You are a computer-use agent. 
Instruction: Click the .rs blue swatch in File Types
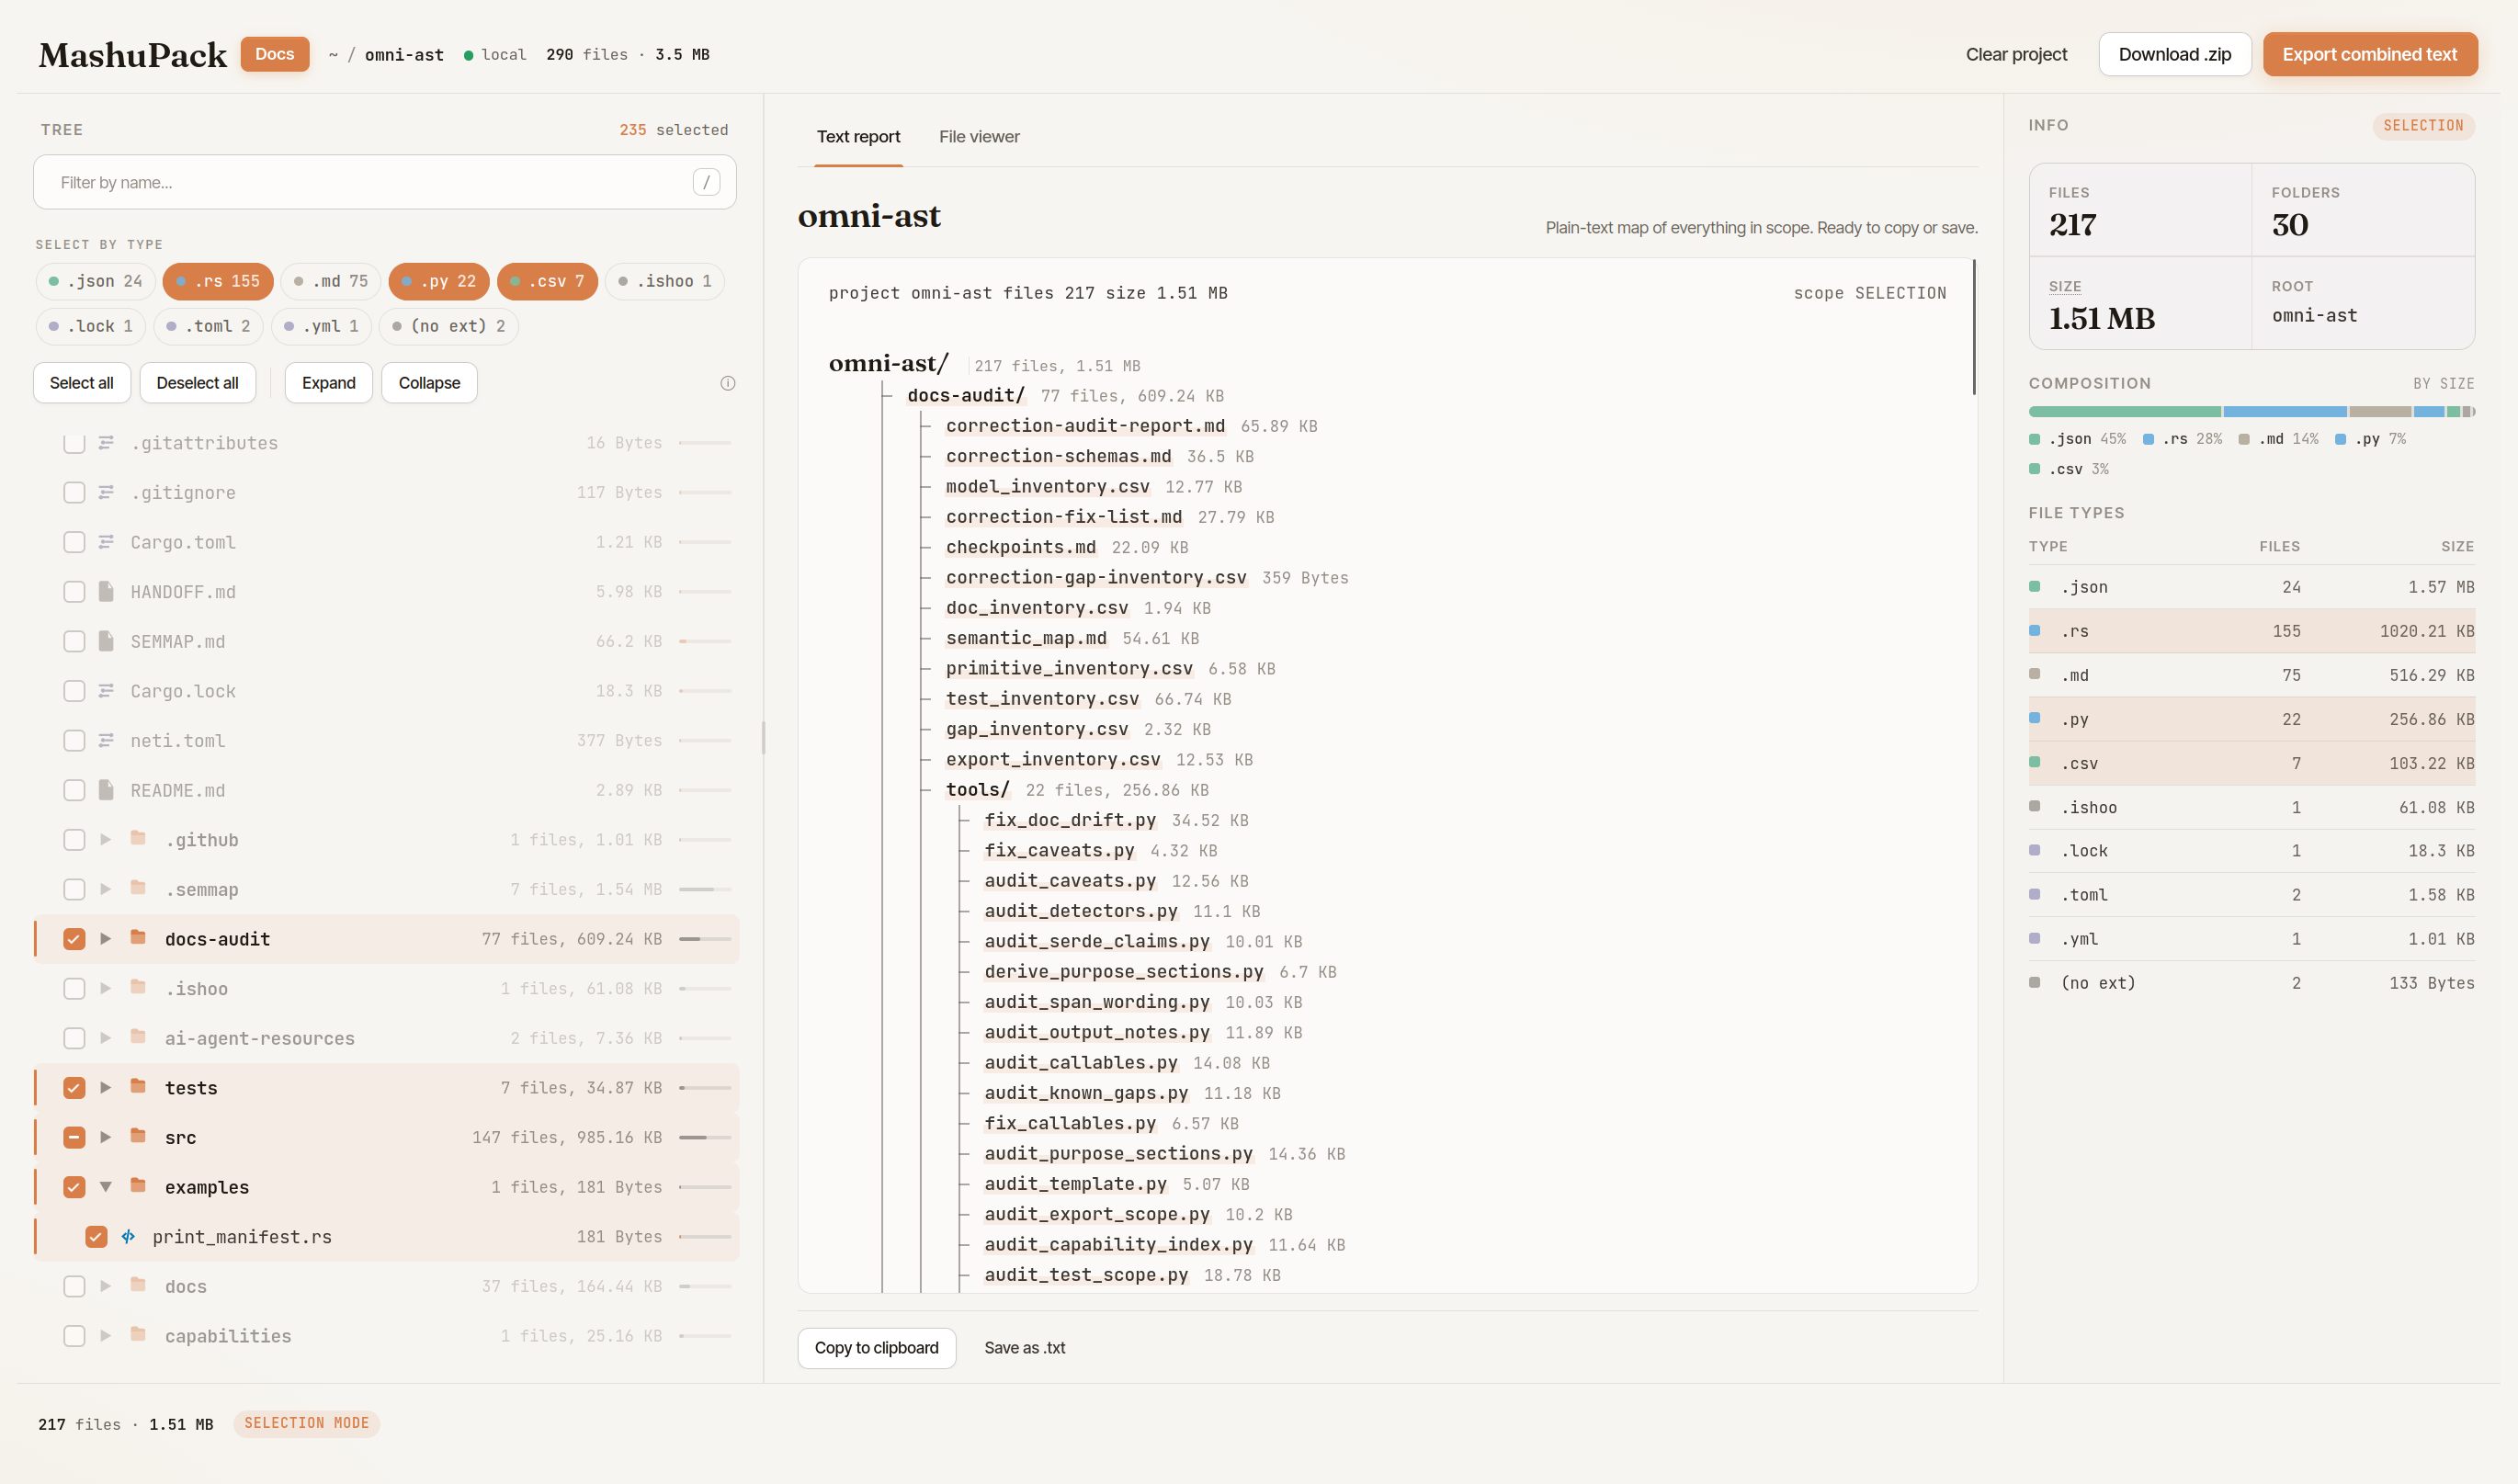click(2034, 630)
